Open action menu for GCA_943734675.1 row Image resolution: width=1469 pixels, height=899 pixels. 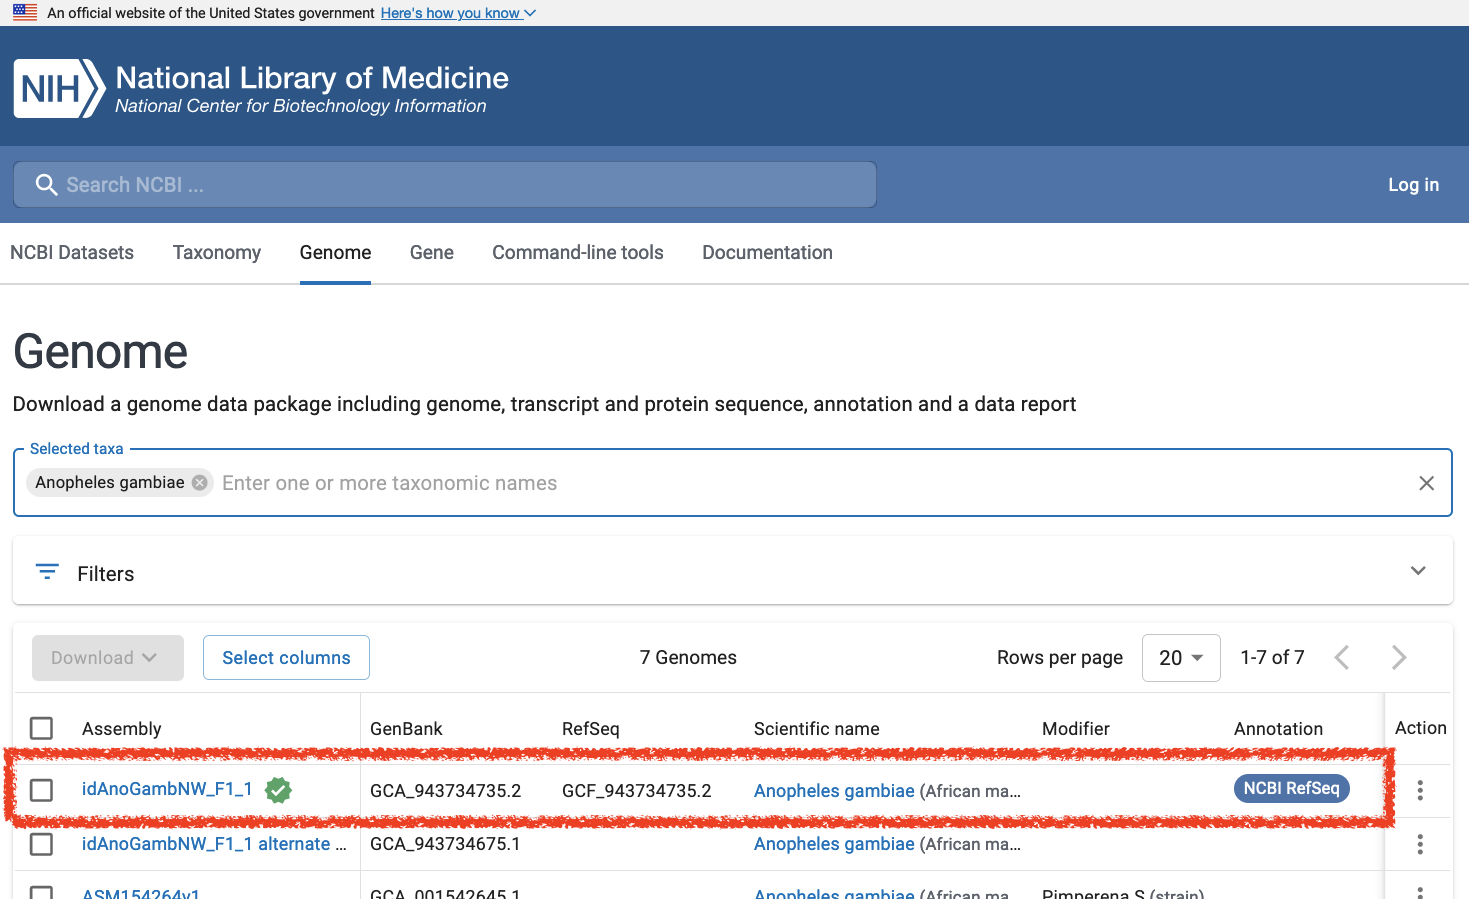(x=1420, y=844)
